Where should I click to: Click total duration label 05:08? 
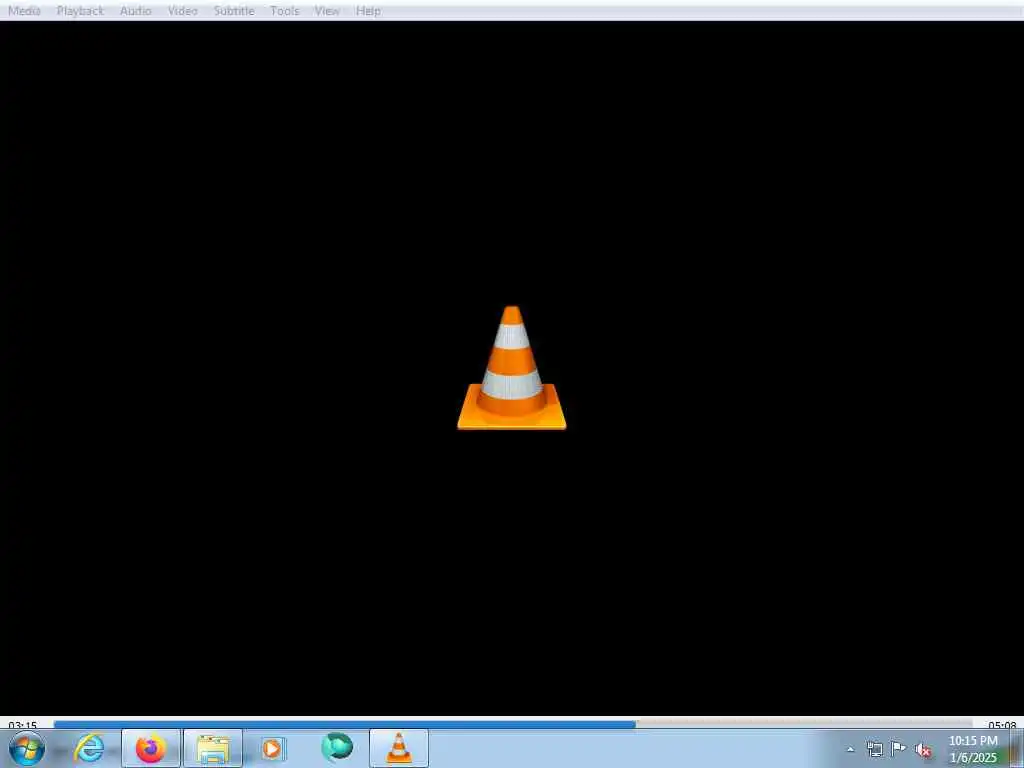1002,725
